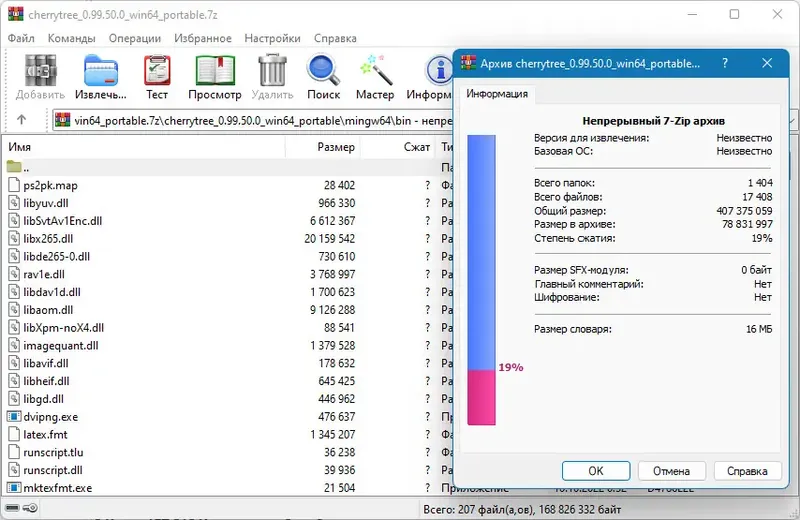
Task: Sort the list by Размер column header
Action: [x=323, y=147]
